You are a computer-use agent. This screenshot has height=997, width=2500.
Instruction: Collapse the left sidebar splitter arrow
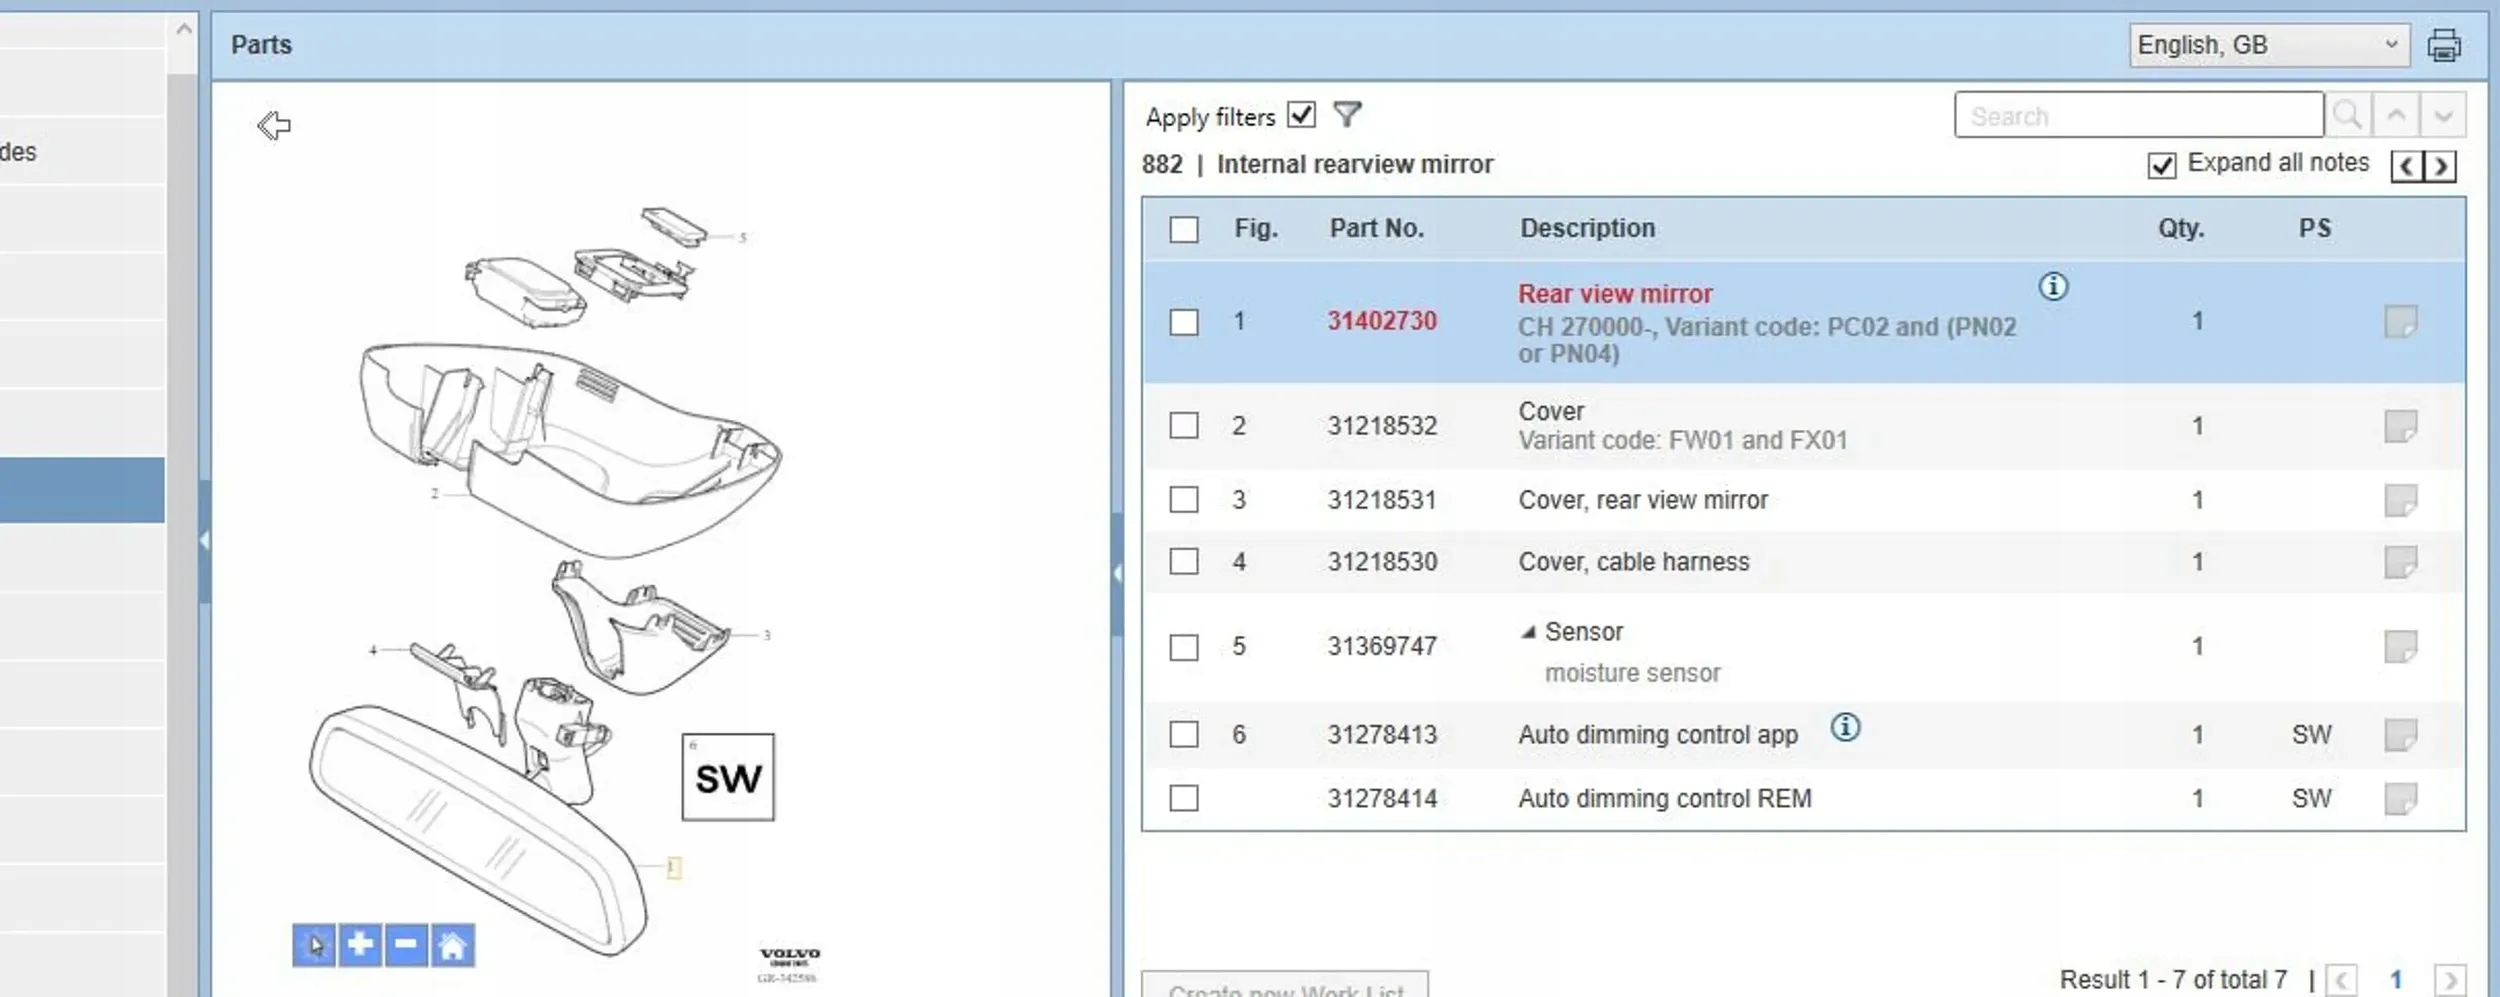(x=205, y=541)
